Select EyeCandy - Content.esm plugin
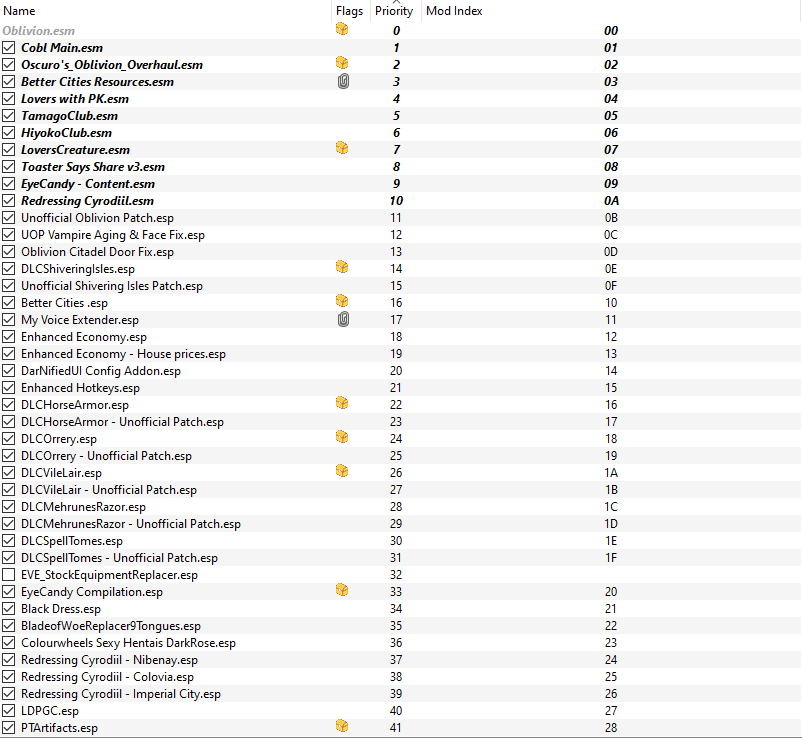Viewport: 802px width, 739px height. [x=88, y=184]
